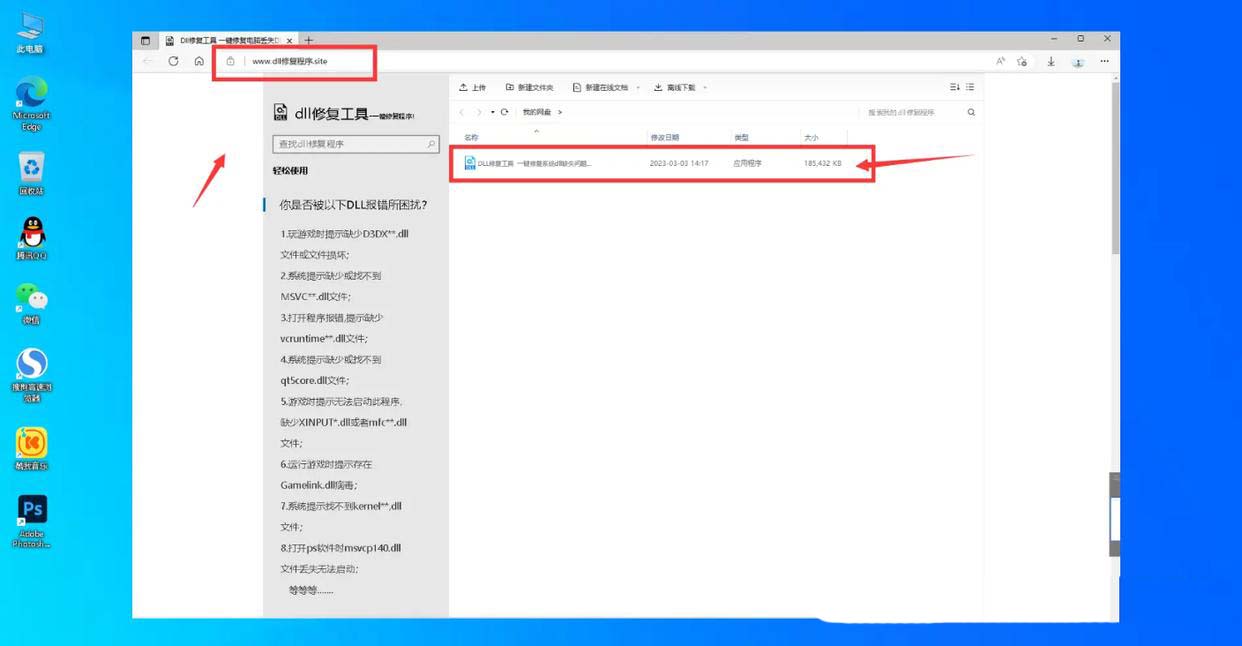This screenshot has width=1242, height=646.
Task: Open Edge's Downloads icon in the toolbar
Action: pyautogui.click(x=1050, y=62)
